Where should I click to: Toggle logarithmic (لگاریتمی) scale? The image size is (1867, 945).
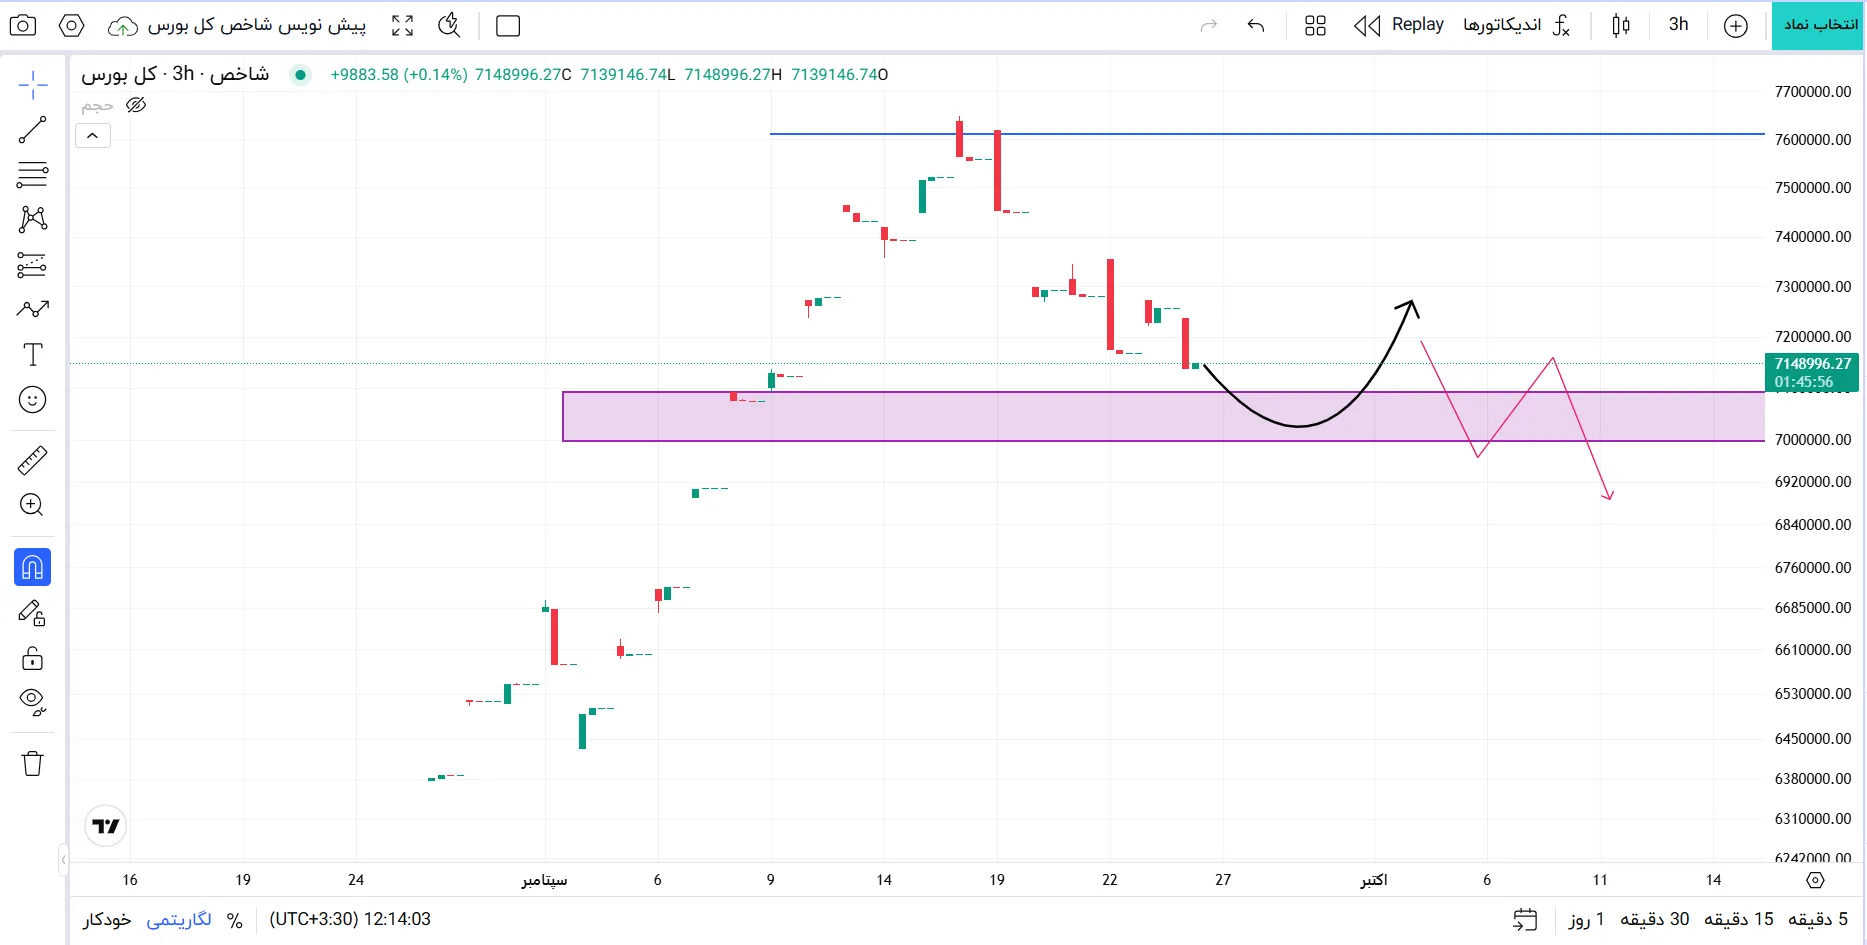point(179,920)
